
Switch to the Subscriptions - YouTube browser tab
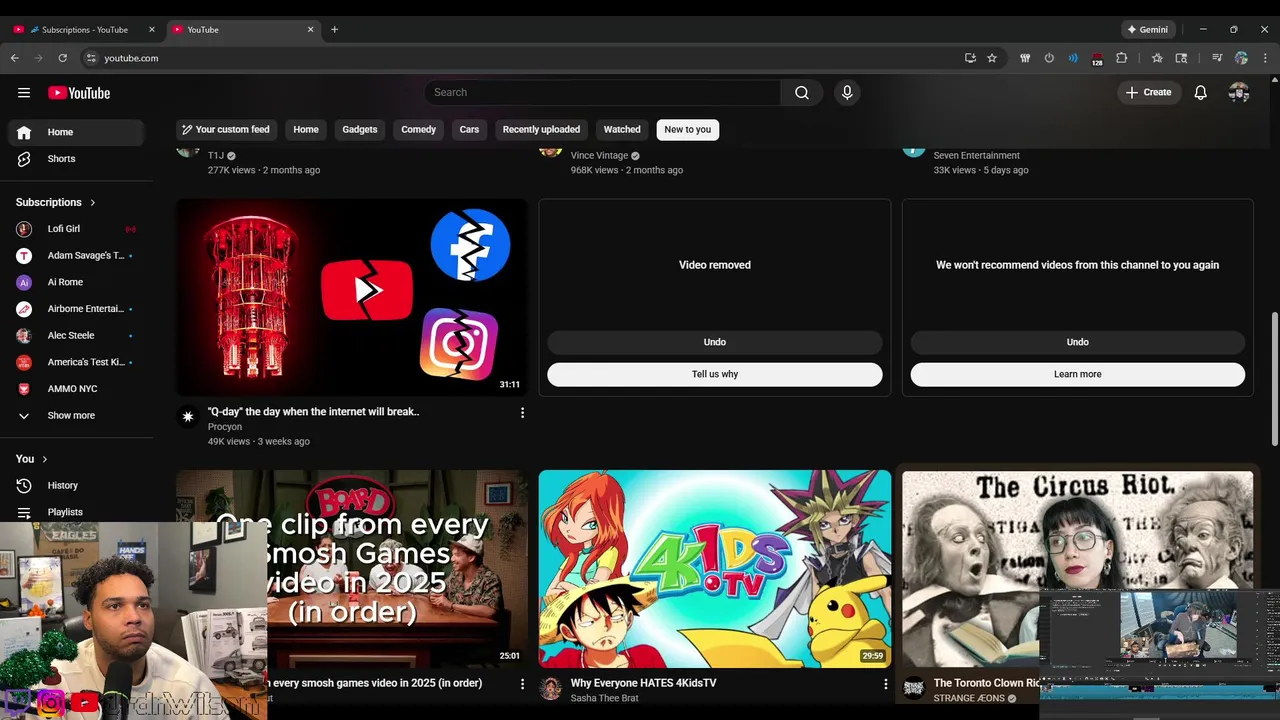coord(85,29)
